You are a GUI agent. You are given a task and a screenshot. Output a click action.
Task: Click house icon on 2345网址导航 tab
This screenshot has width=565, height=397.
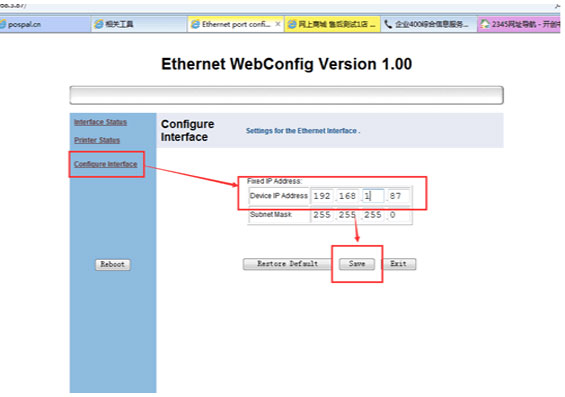pyautogui.click(x=485, y=24)
